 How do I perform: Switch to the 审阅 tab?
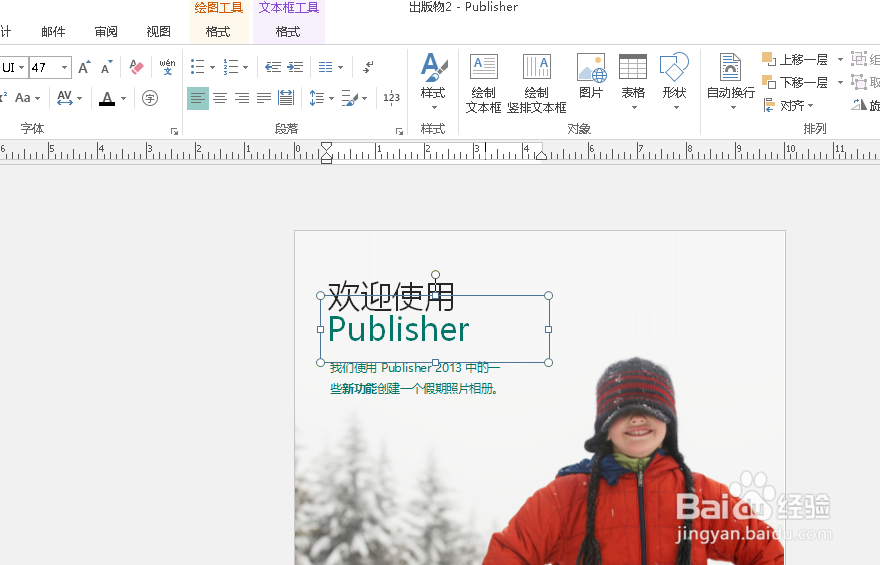click(x=106, y=32)
